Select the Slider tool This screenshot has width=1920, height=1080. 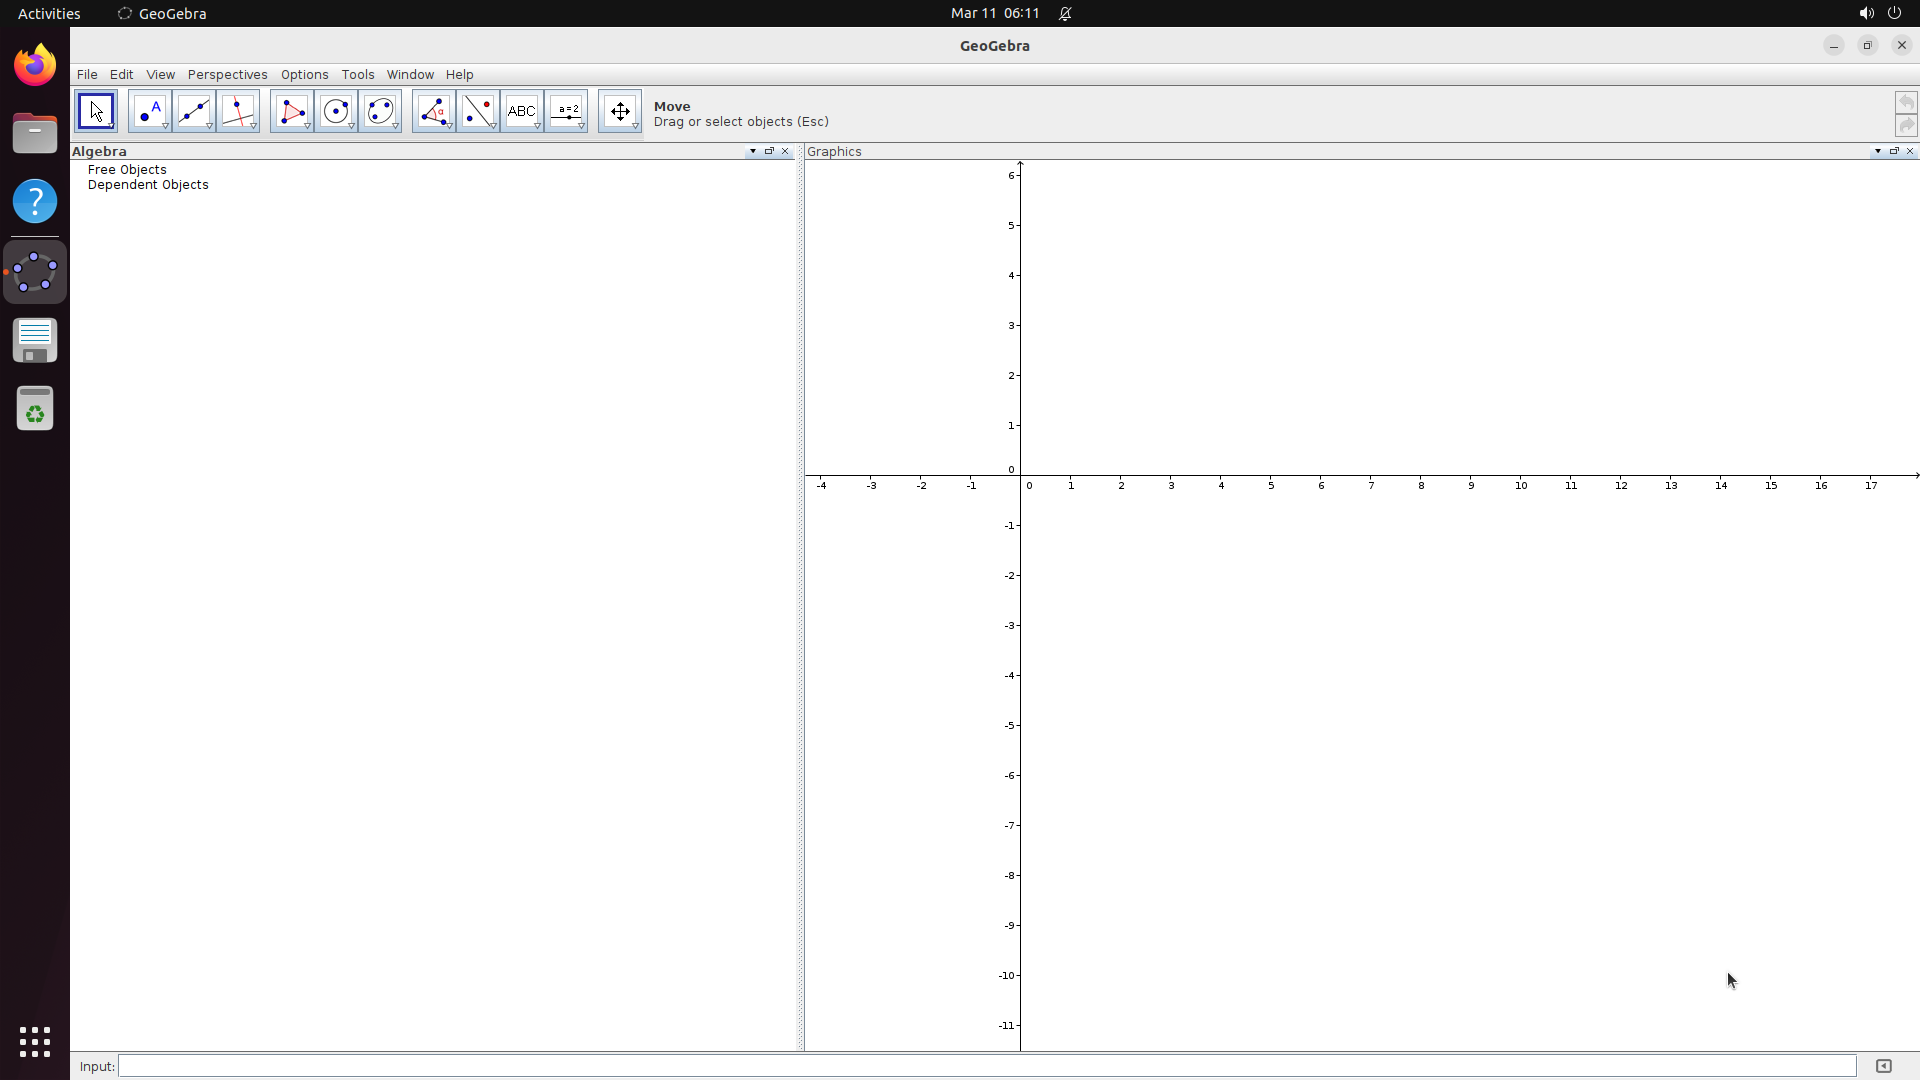pyautogui.click(x=567, y=110)
